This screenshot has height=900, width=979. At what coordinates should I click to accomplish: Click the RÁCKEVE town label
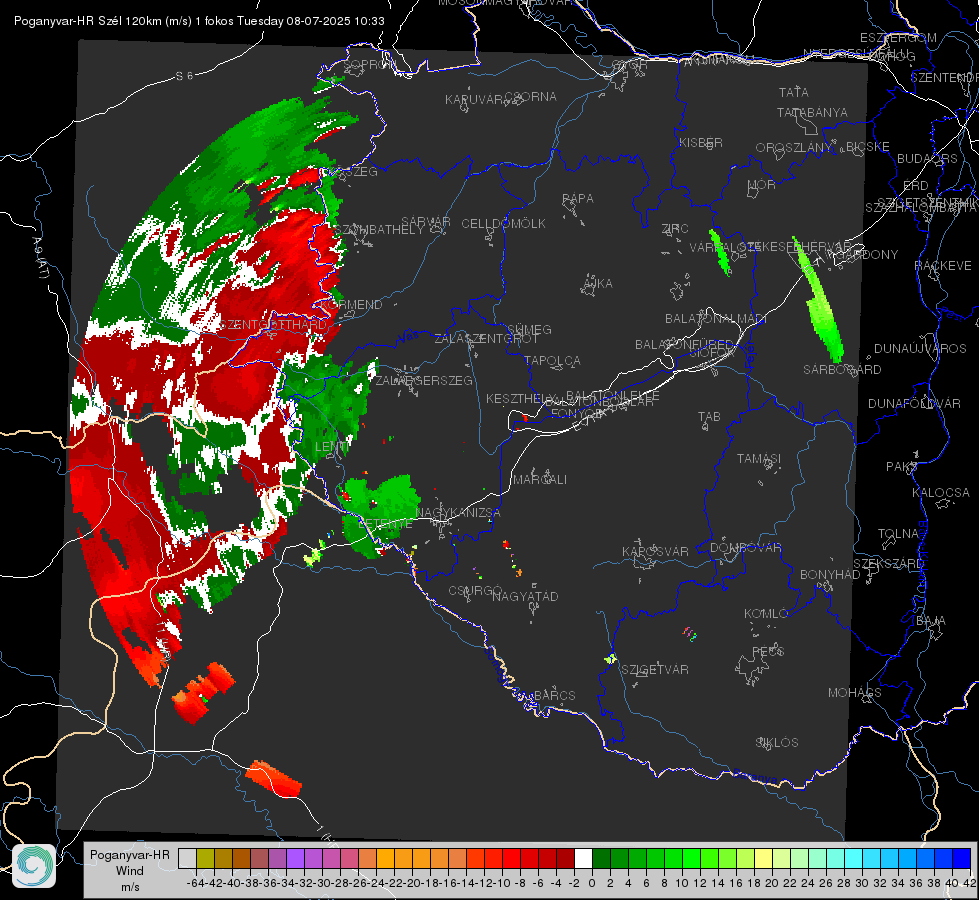(x=943, y=266)
